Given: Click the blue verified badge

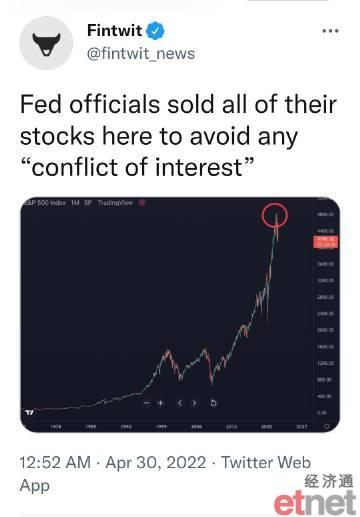Looking at the screenshot, I should pos(156,31).
